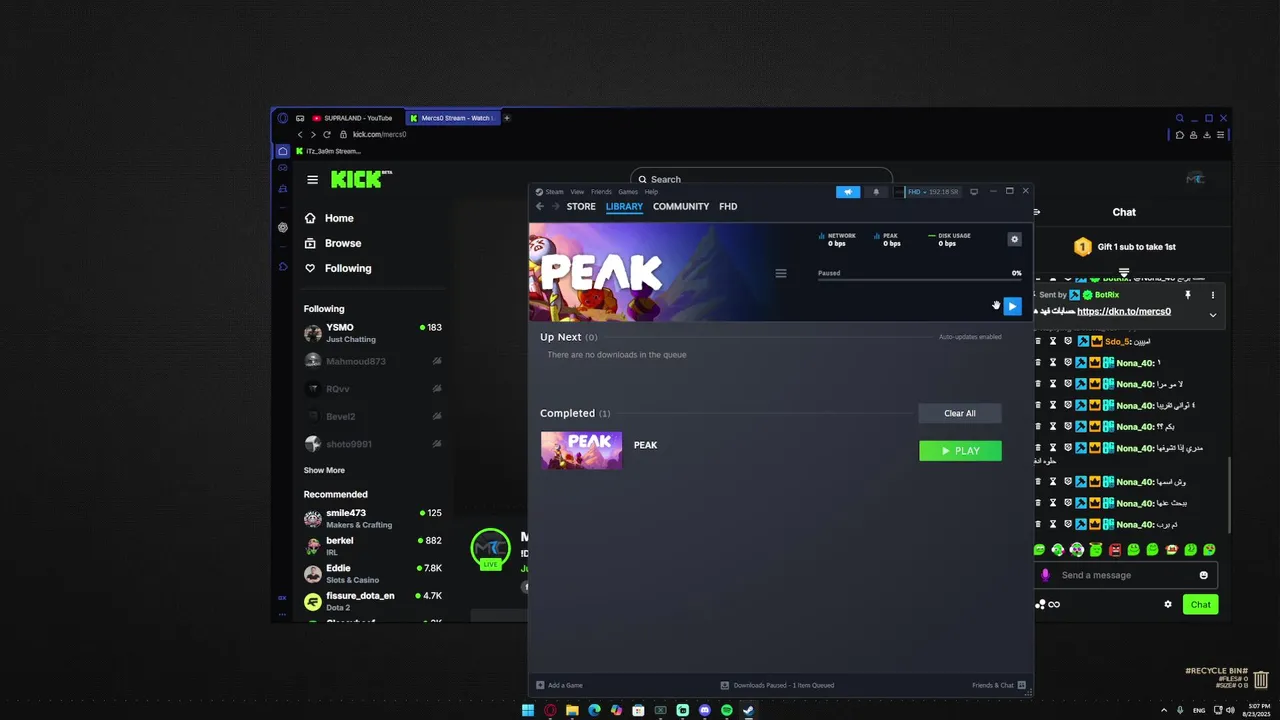Click the download progress bar showing 0%

[x=919, y=280]
